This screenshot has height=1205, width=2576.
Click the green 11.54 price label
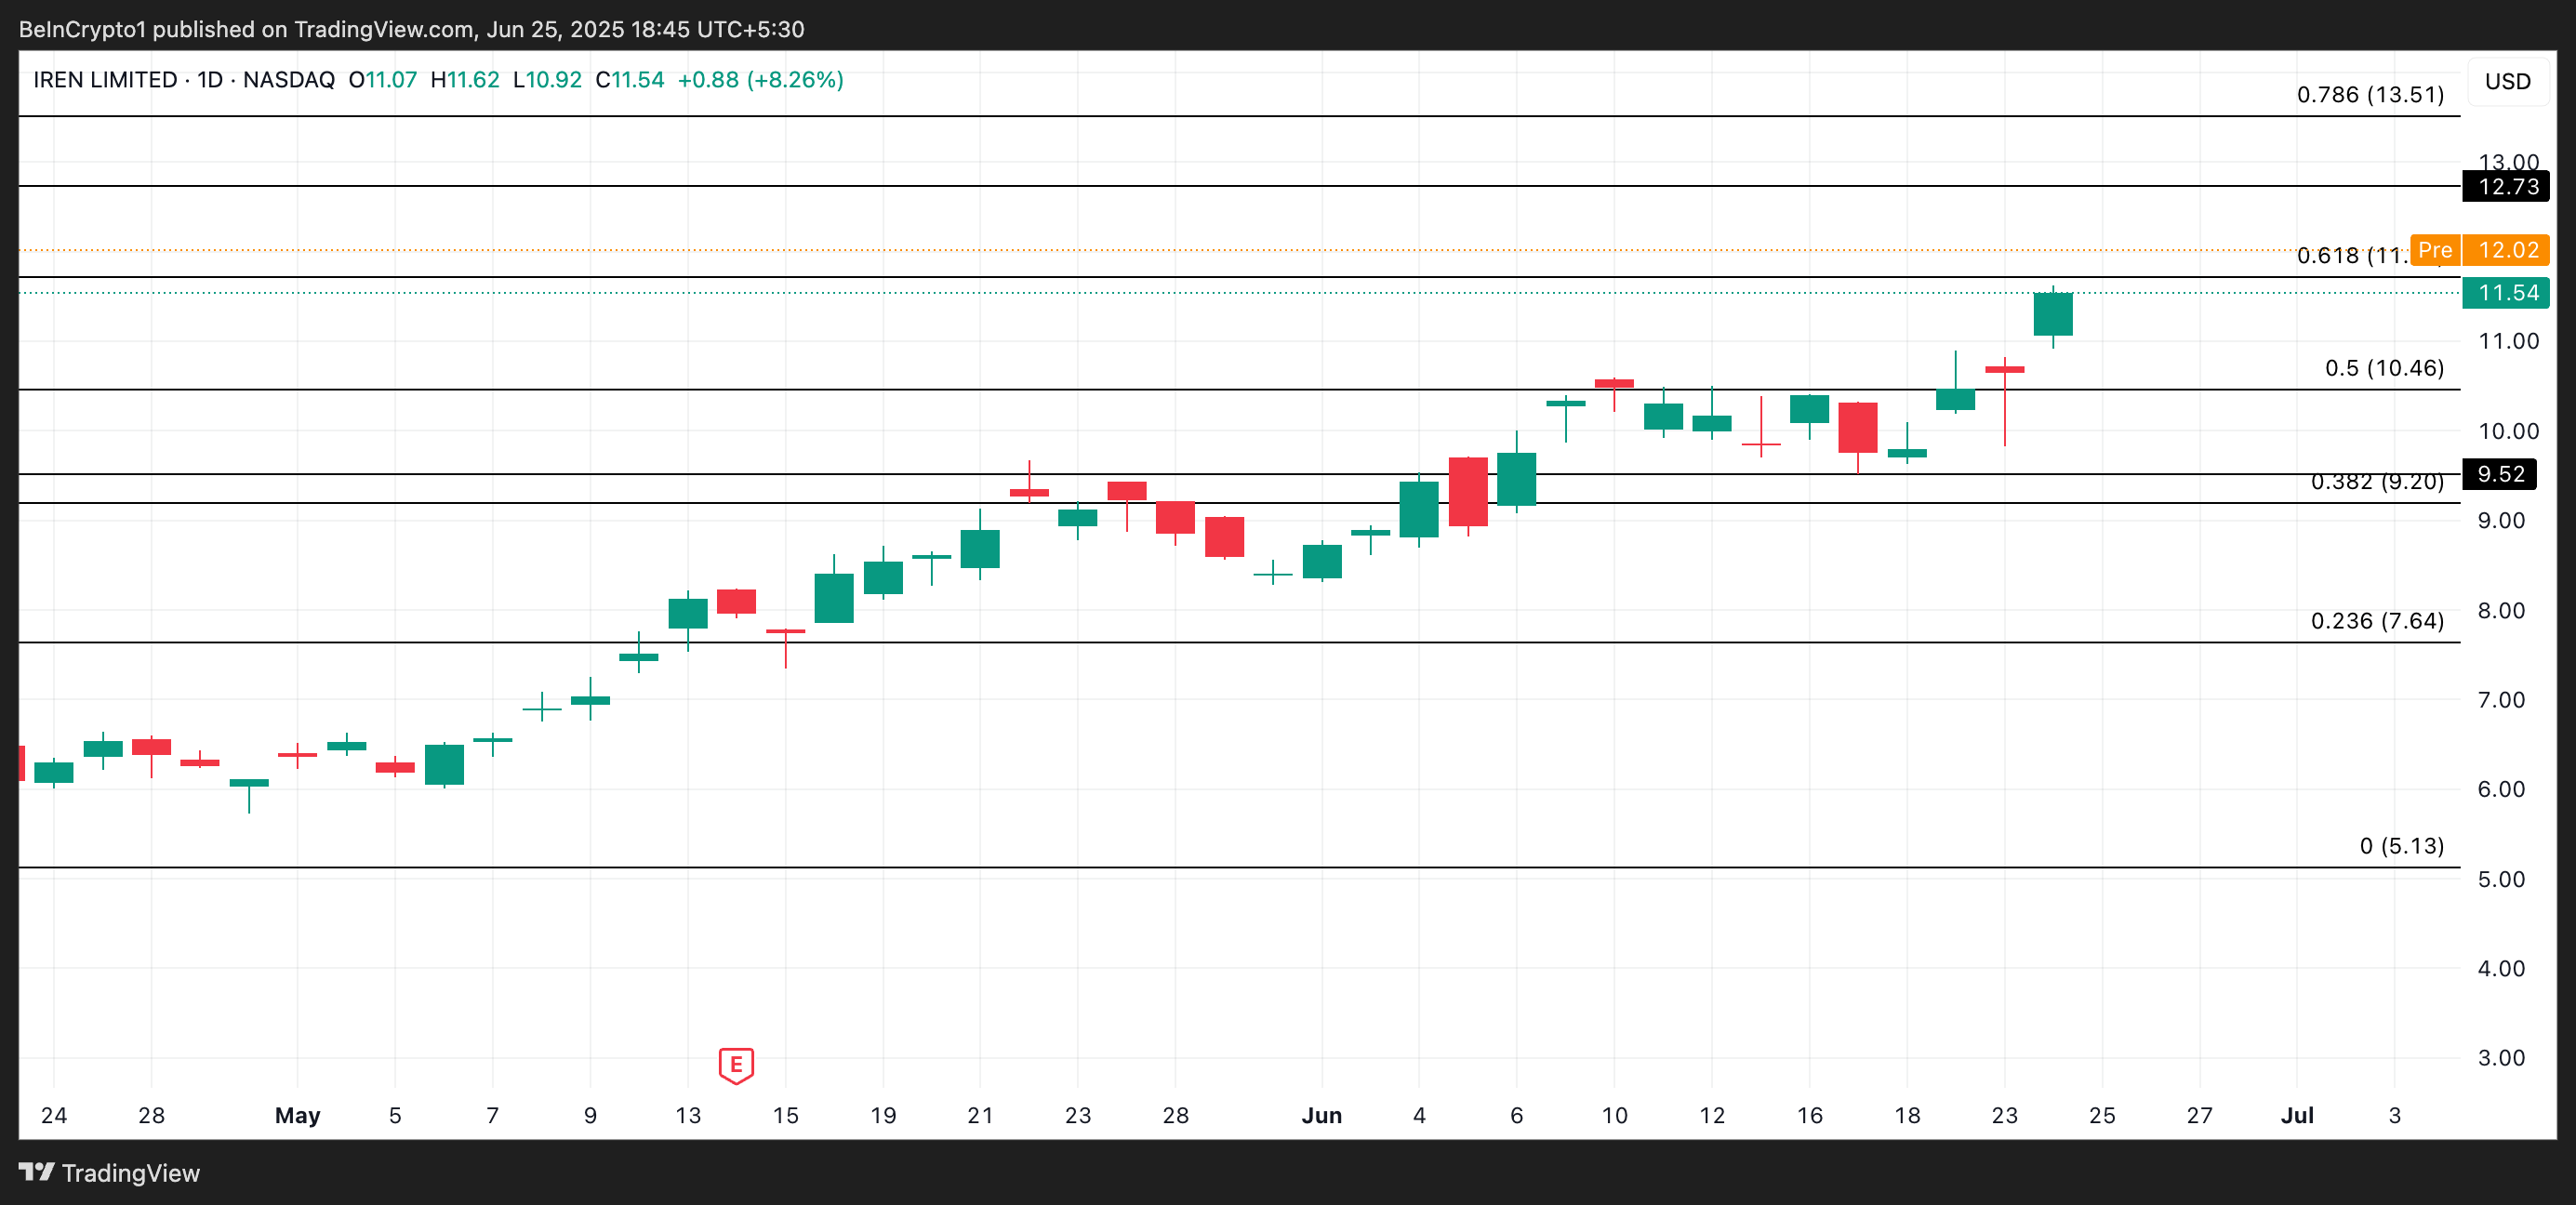click(x=2507, y=293)
